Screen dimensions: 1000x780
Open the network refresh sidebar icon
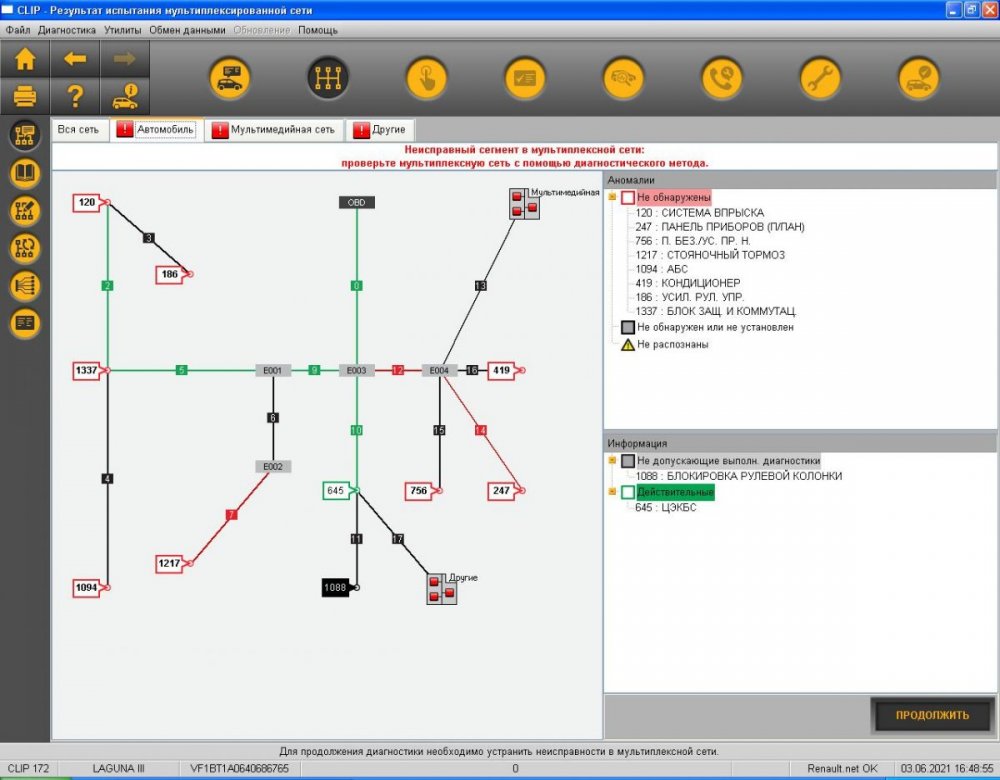pyautogui.click(x=25, y=248)
